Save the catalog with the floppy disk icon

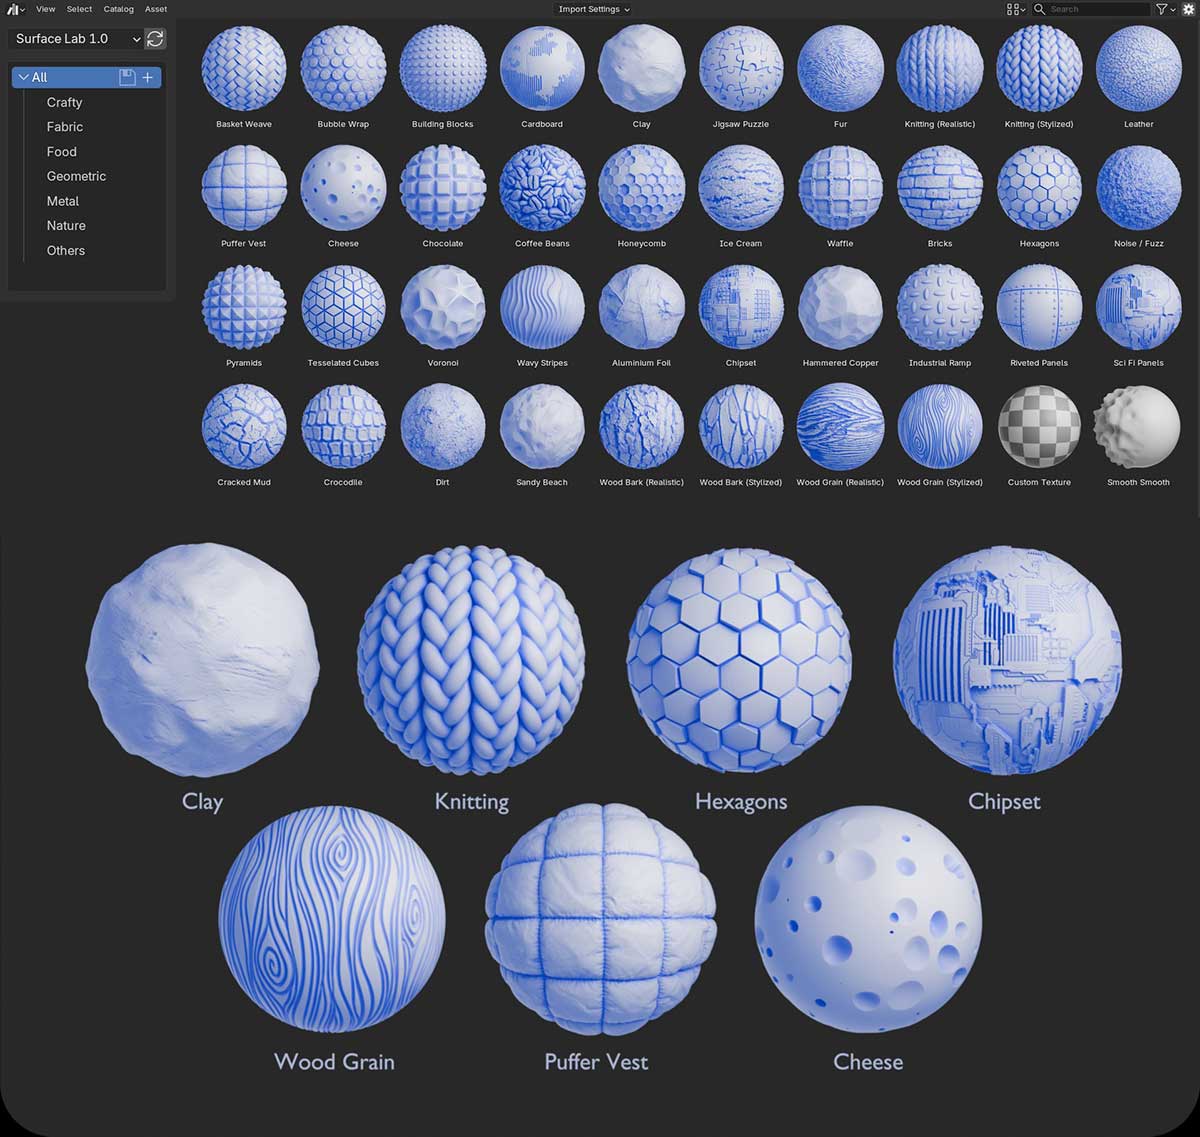tap(126, 76)
